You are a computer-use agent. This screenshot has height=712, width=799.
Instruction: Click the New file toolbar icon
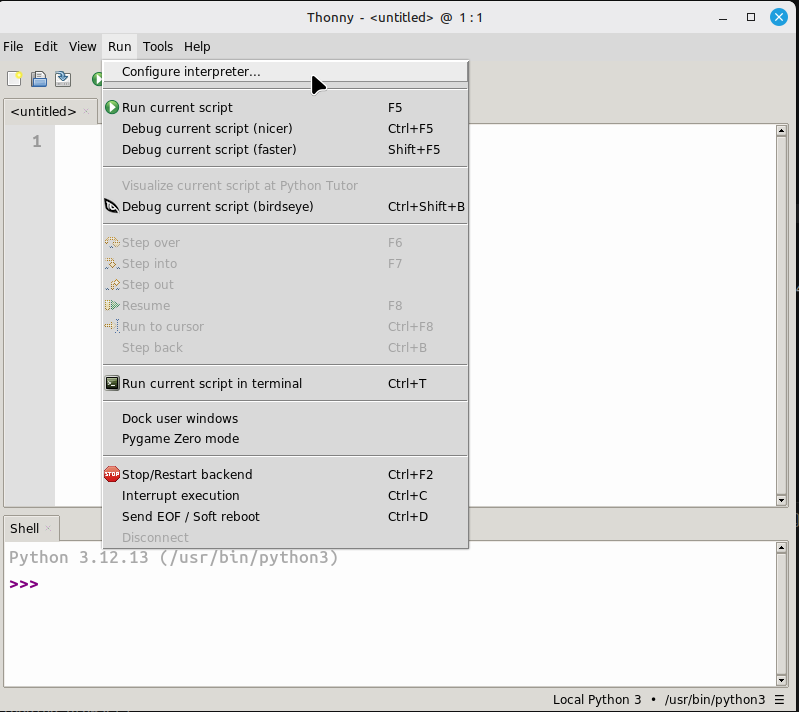[x=14, y=79]
